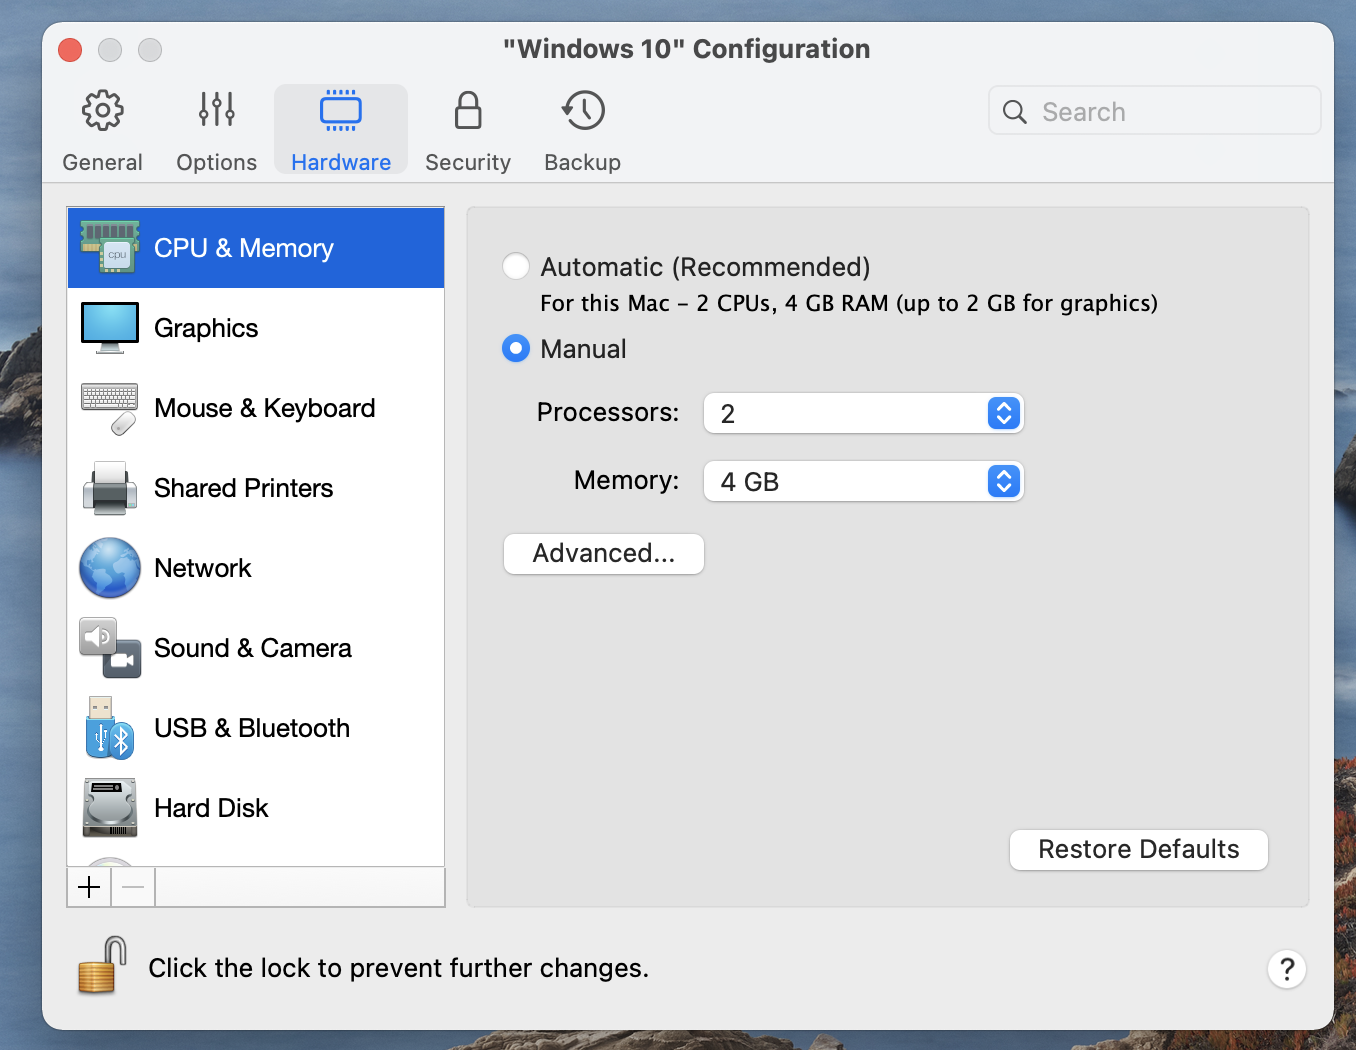Screen dimensions: 1356x1050
Task: Select Automatic (Recommended) radio button
Action: pos(516,267)
